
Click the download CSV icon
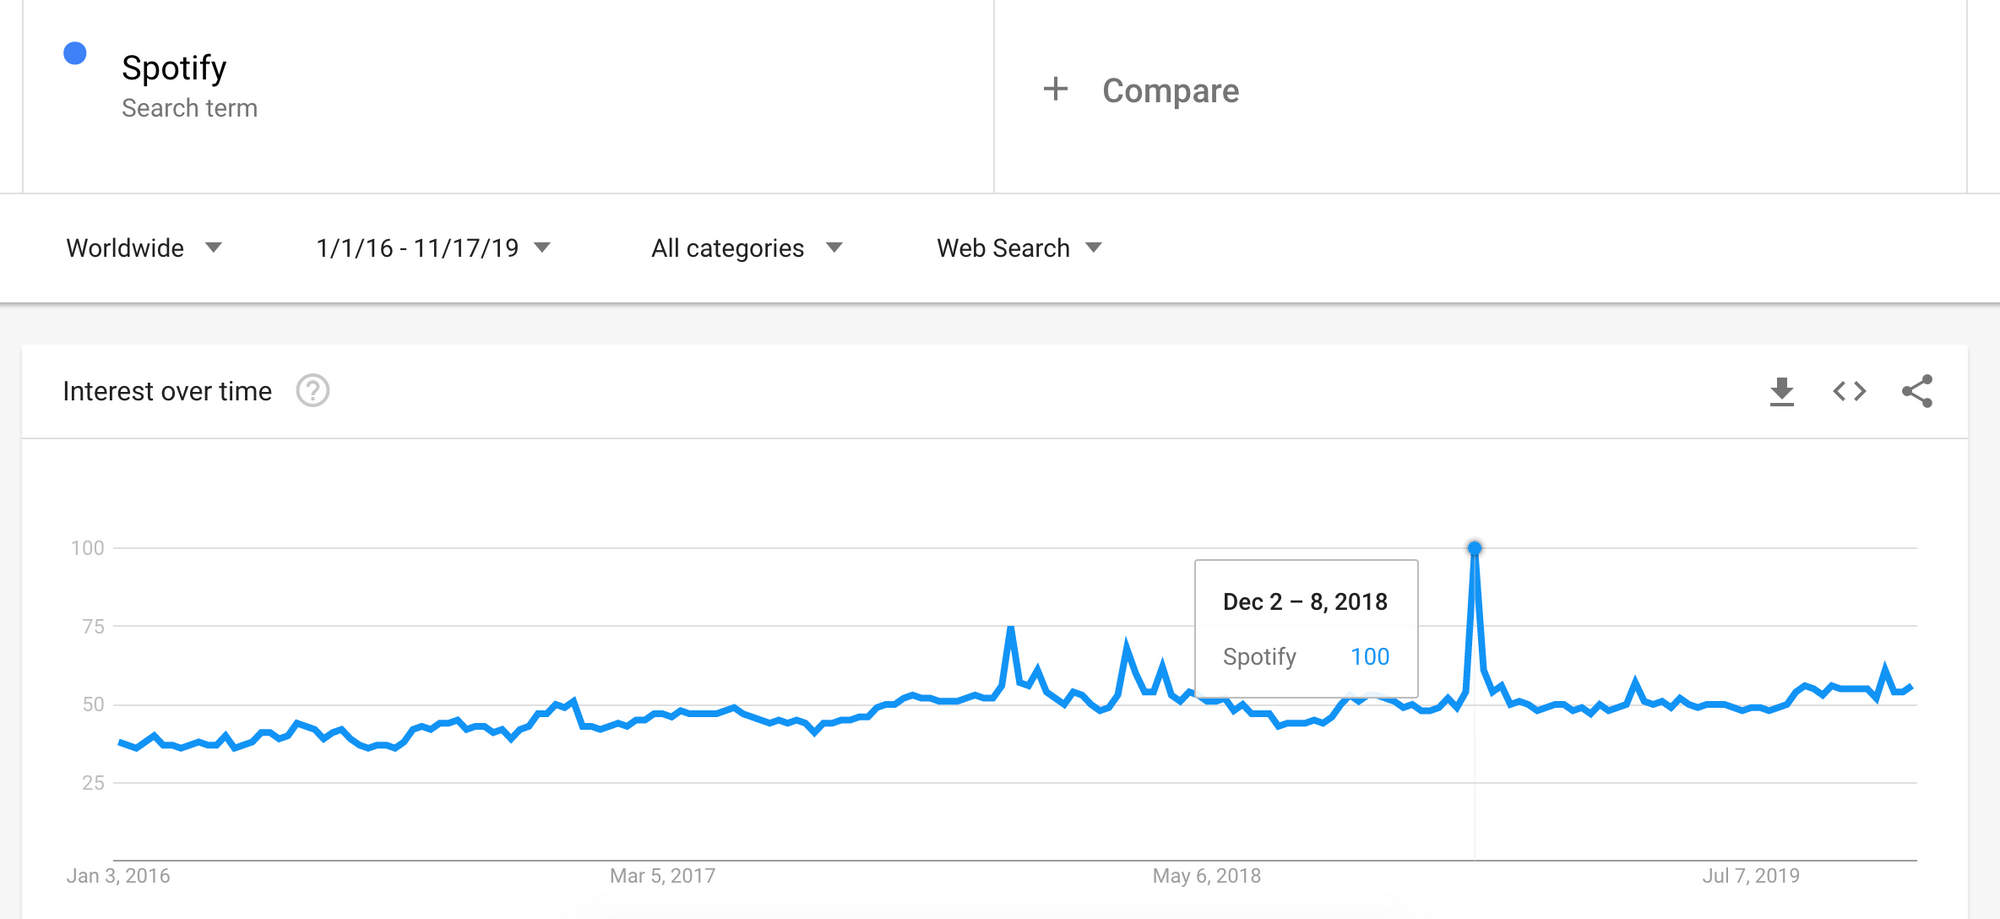pyautogui.click(x=1781, y=392)
